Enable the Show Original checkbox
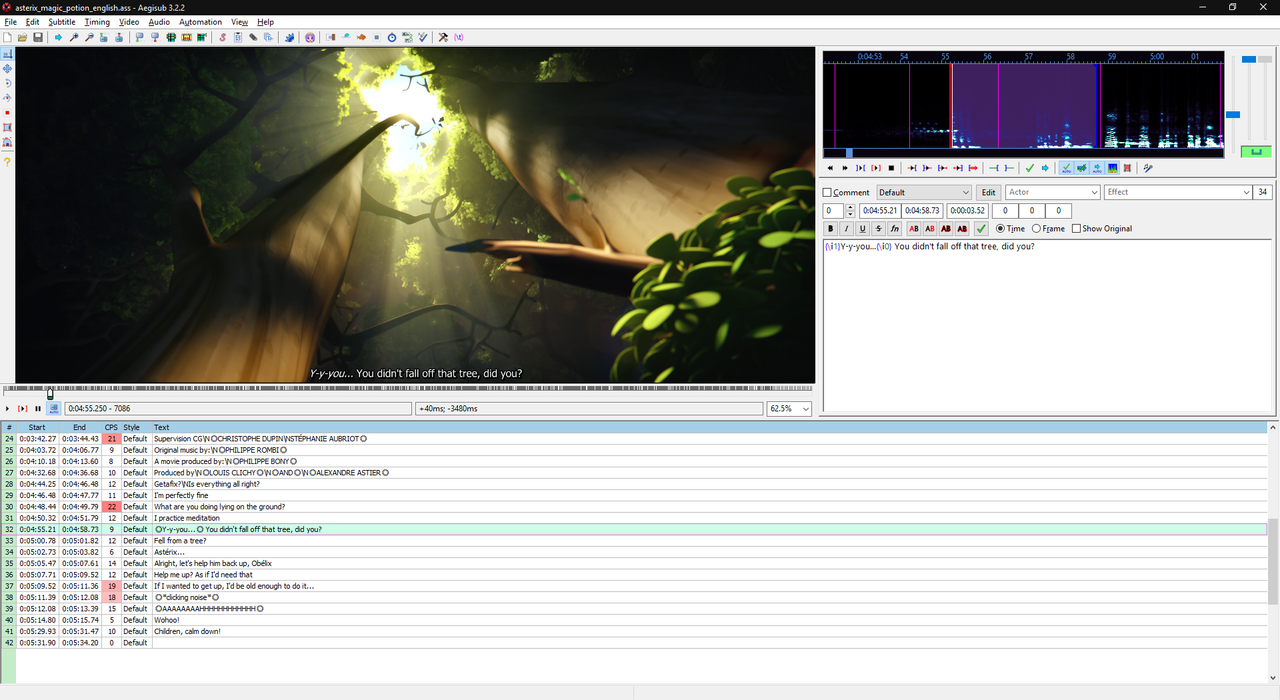 pyautogui.click(x=1076, y=228)
